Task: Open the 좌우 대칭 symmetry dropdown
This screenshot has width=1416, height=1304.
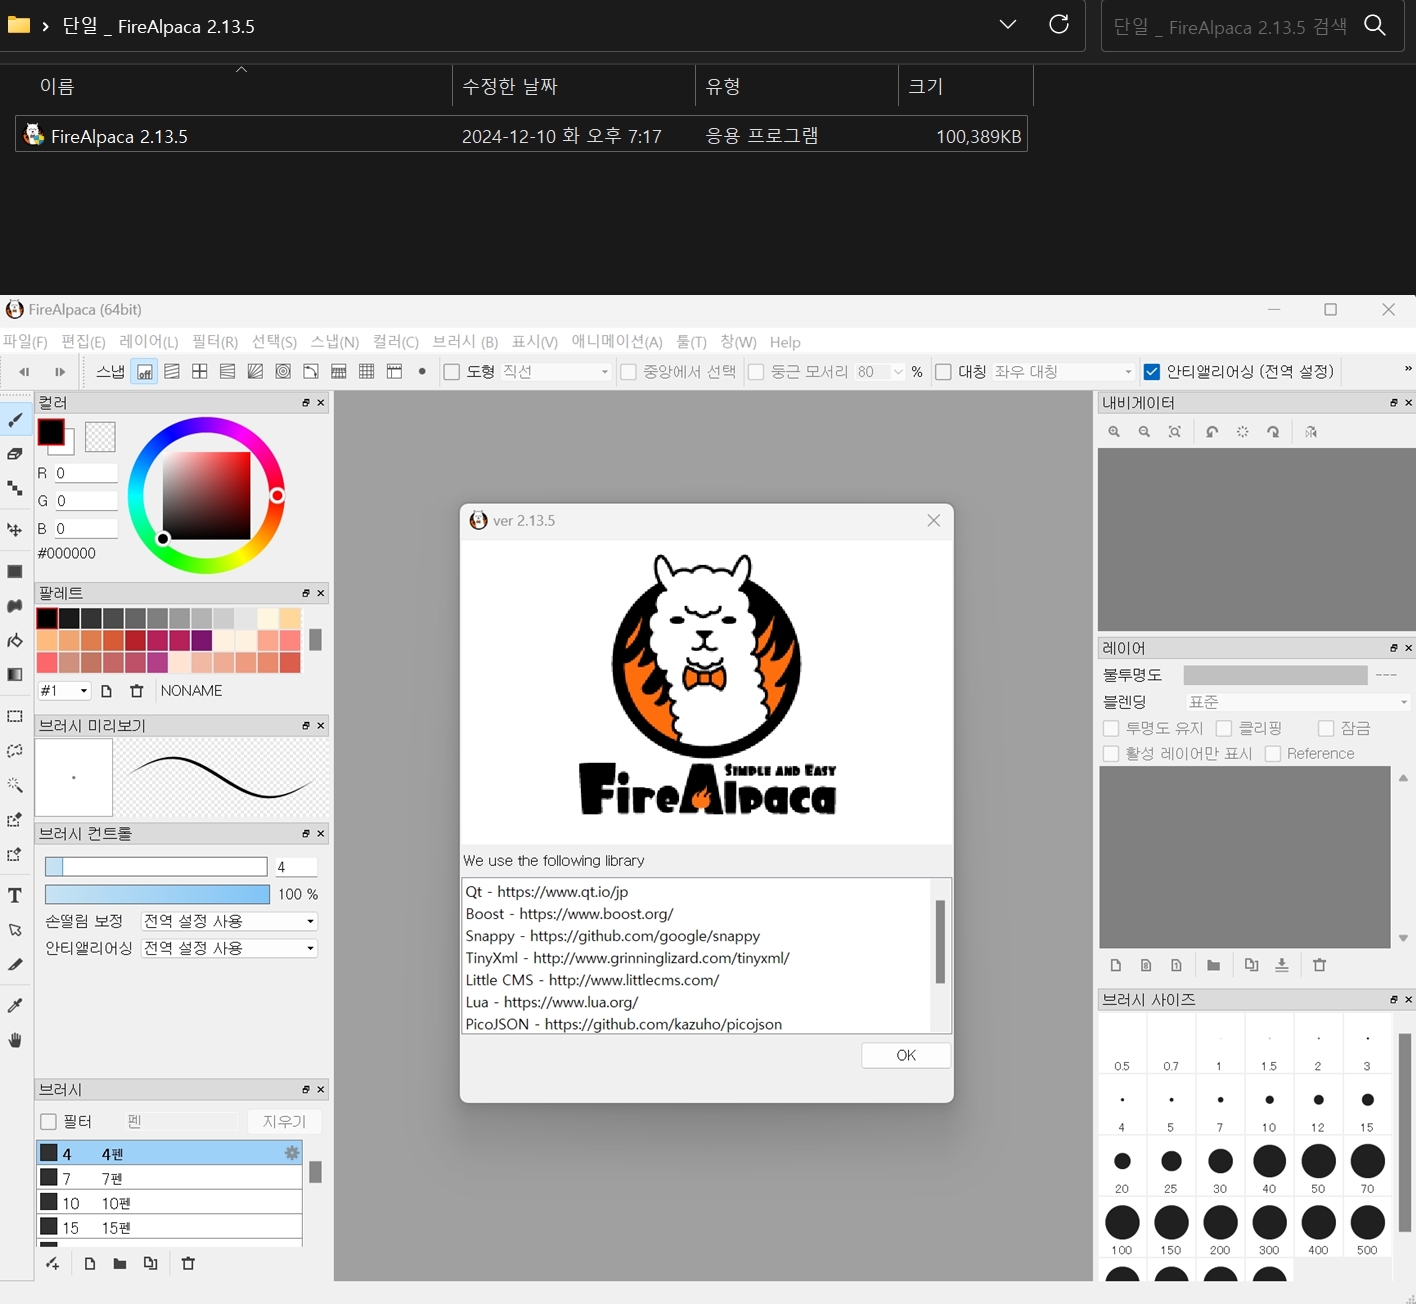Action: (x=1064, y=372)
